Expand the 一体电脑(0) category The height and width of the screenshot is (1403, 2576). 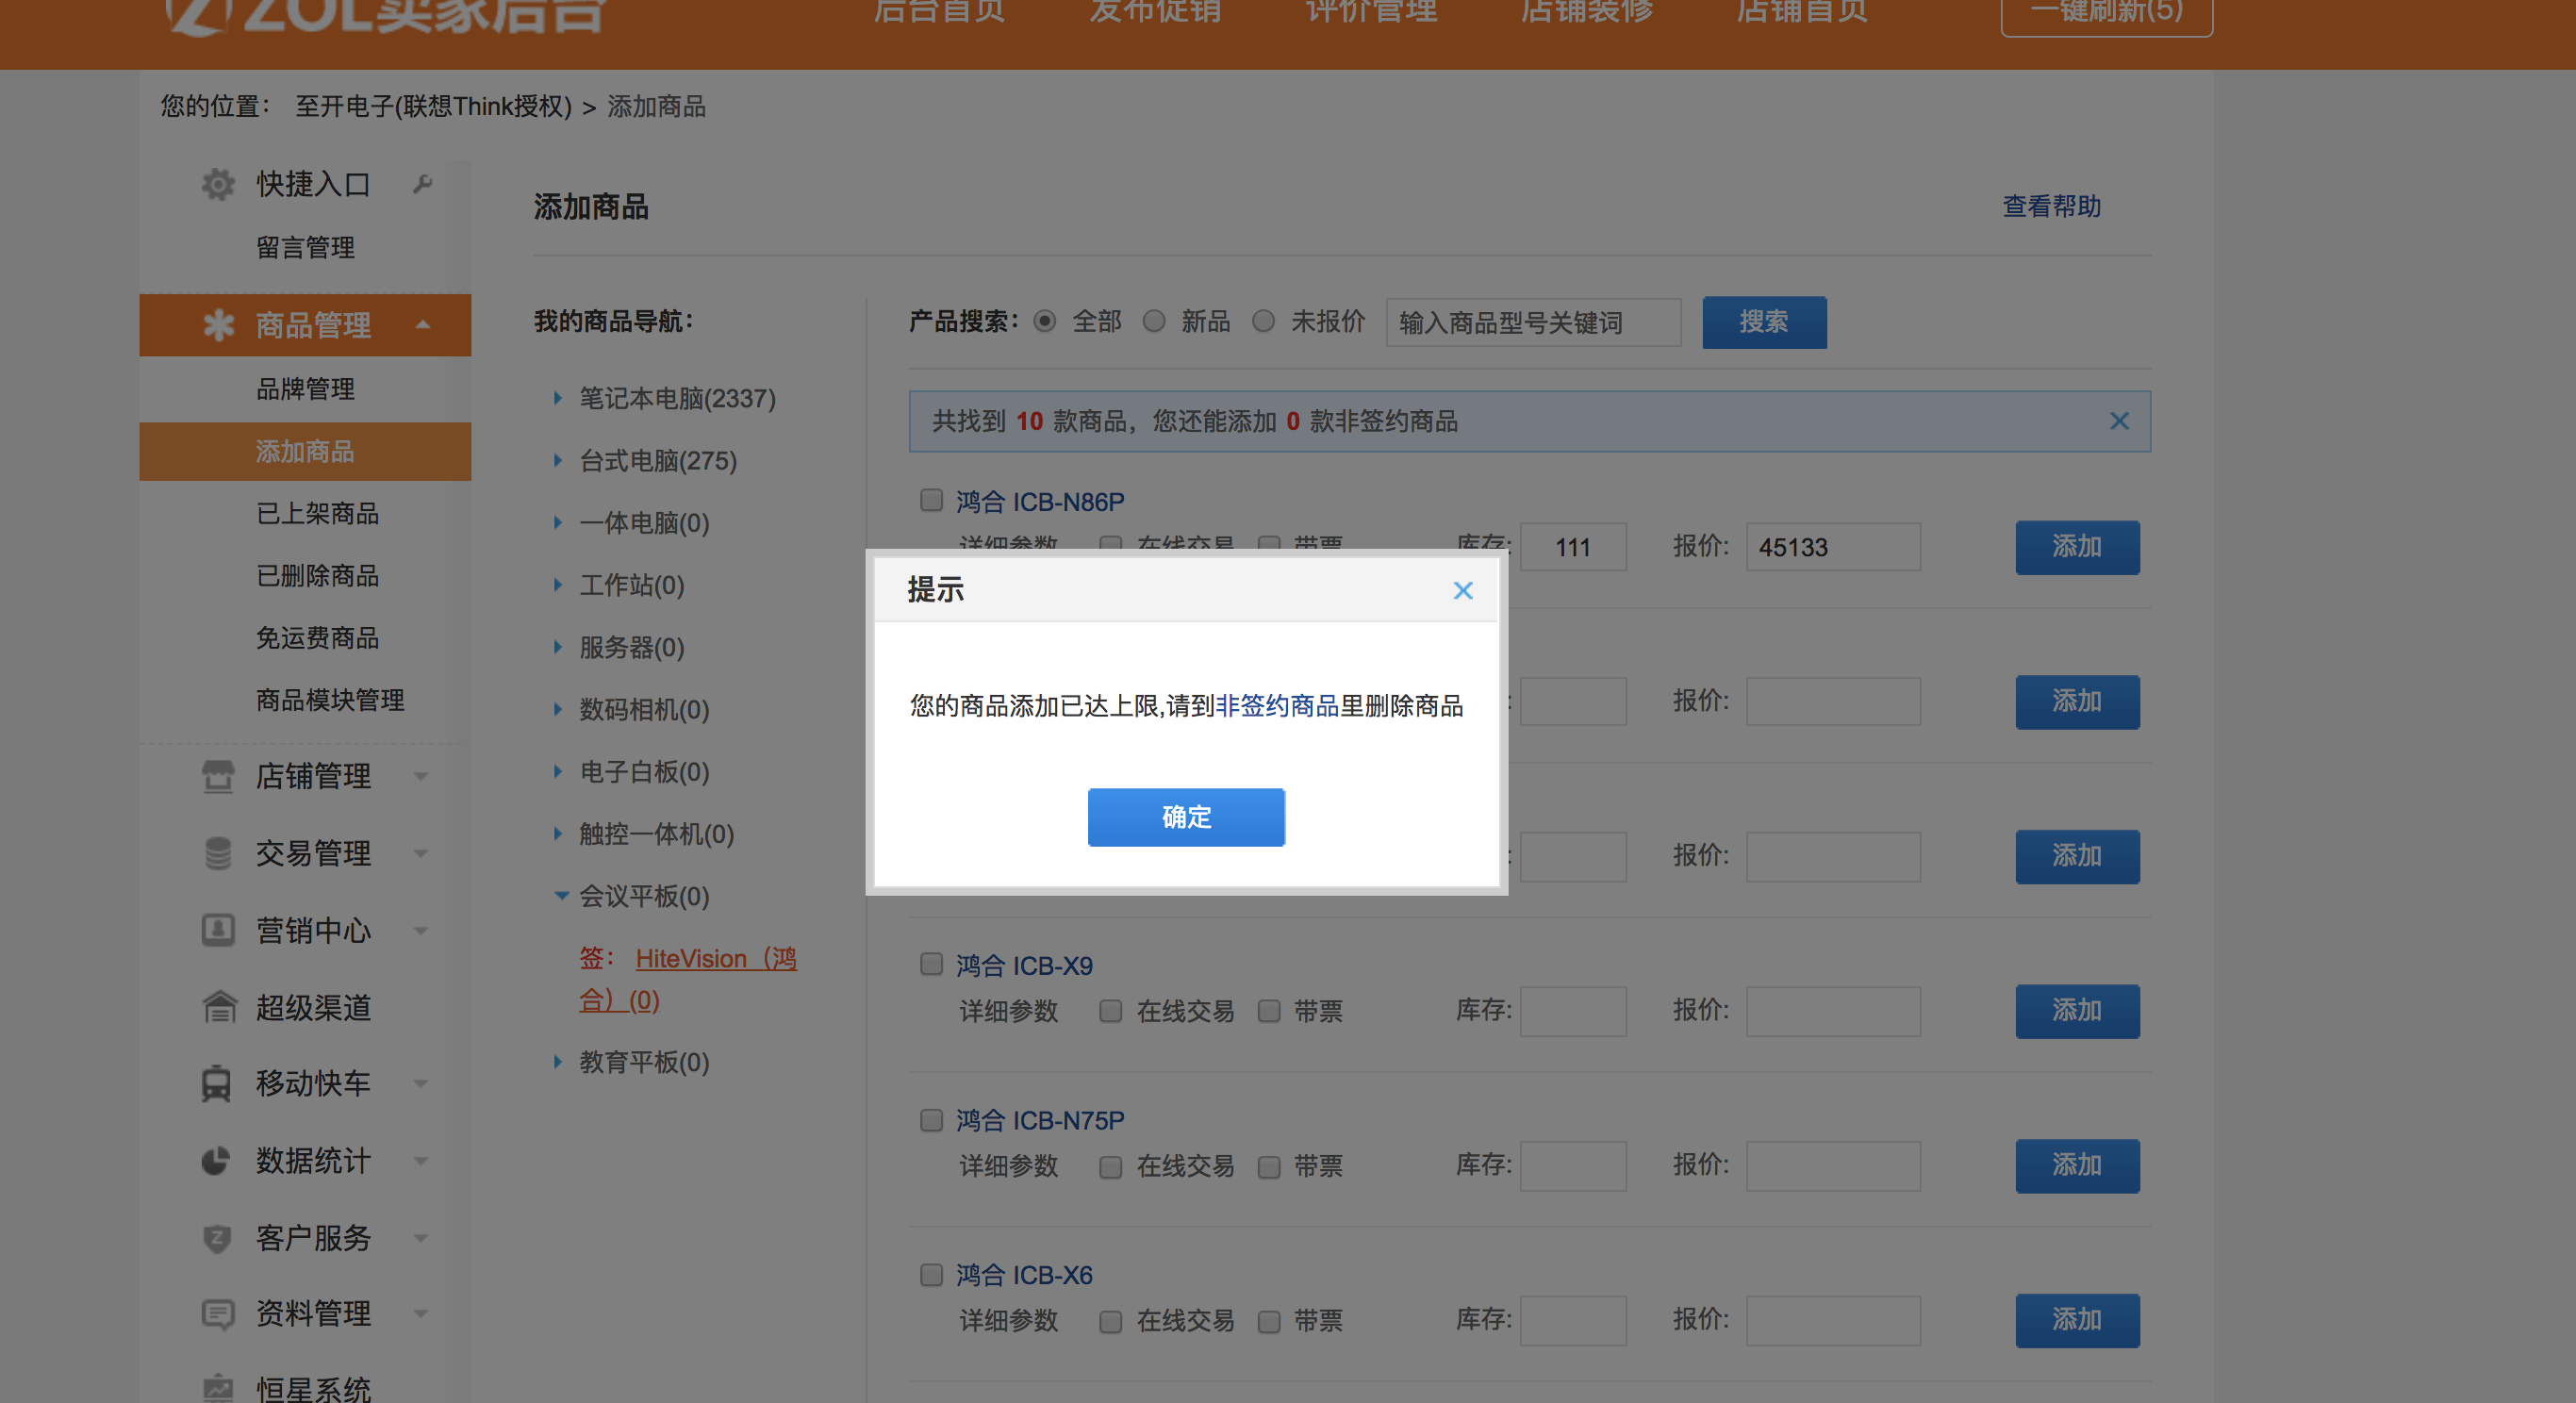[x=558, y=522]
